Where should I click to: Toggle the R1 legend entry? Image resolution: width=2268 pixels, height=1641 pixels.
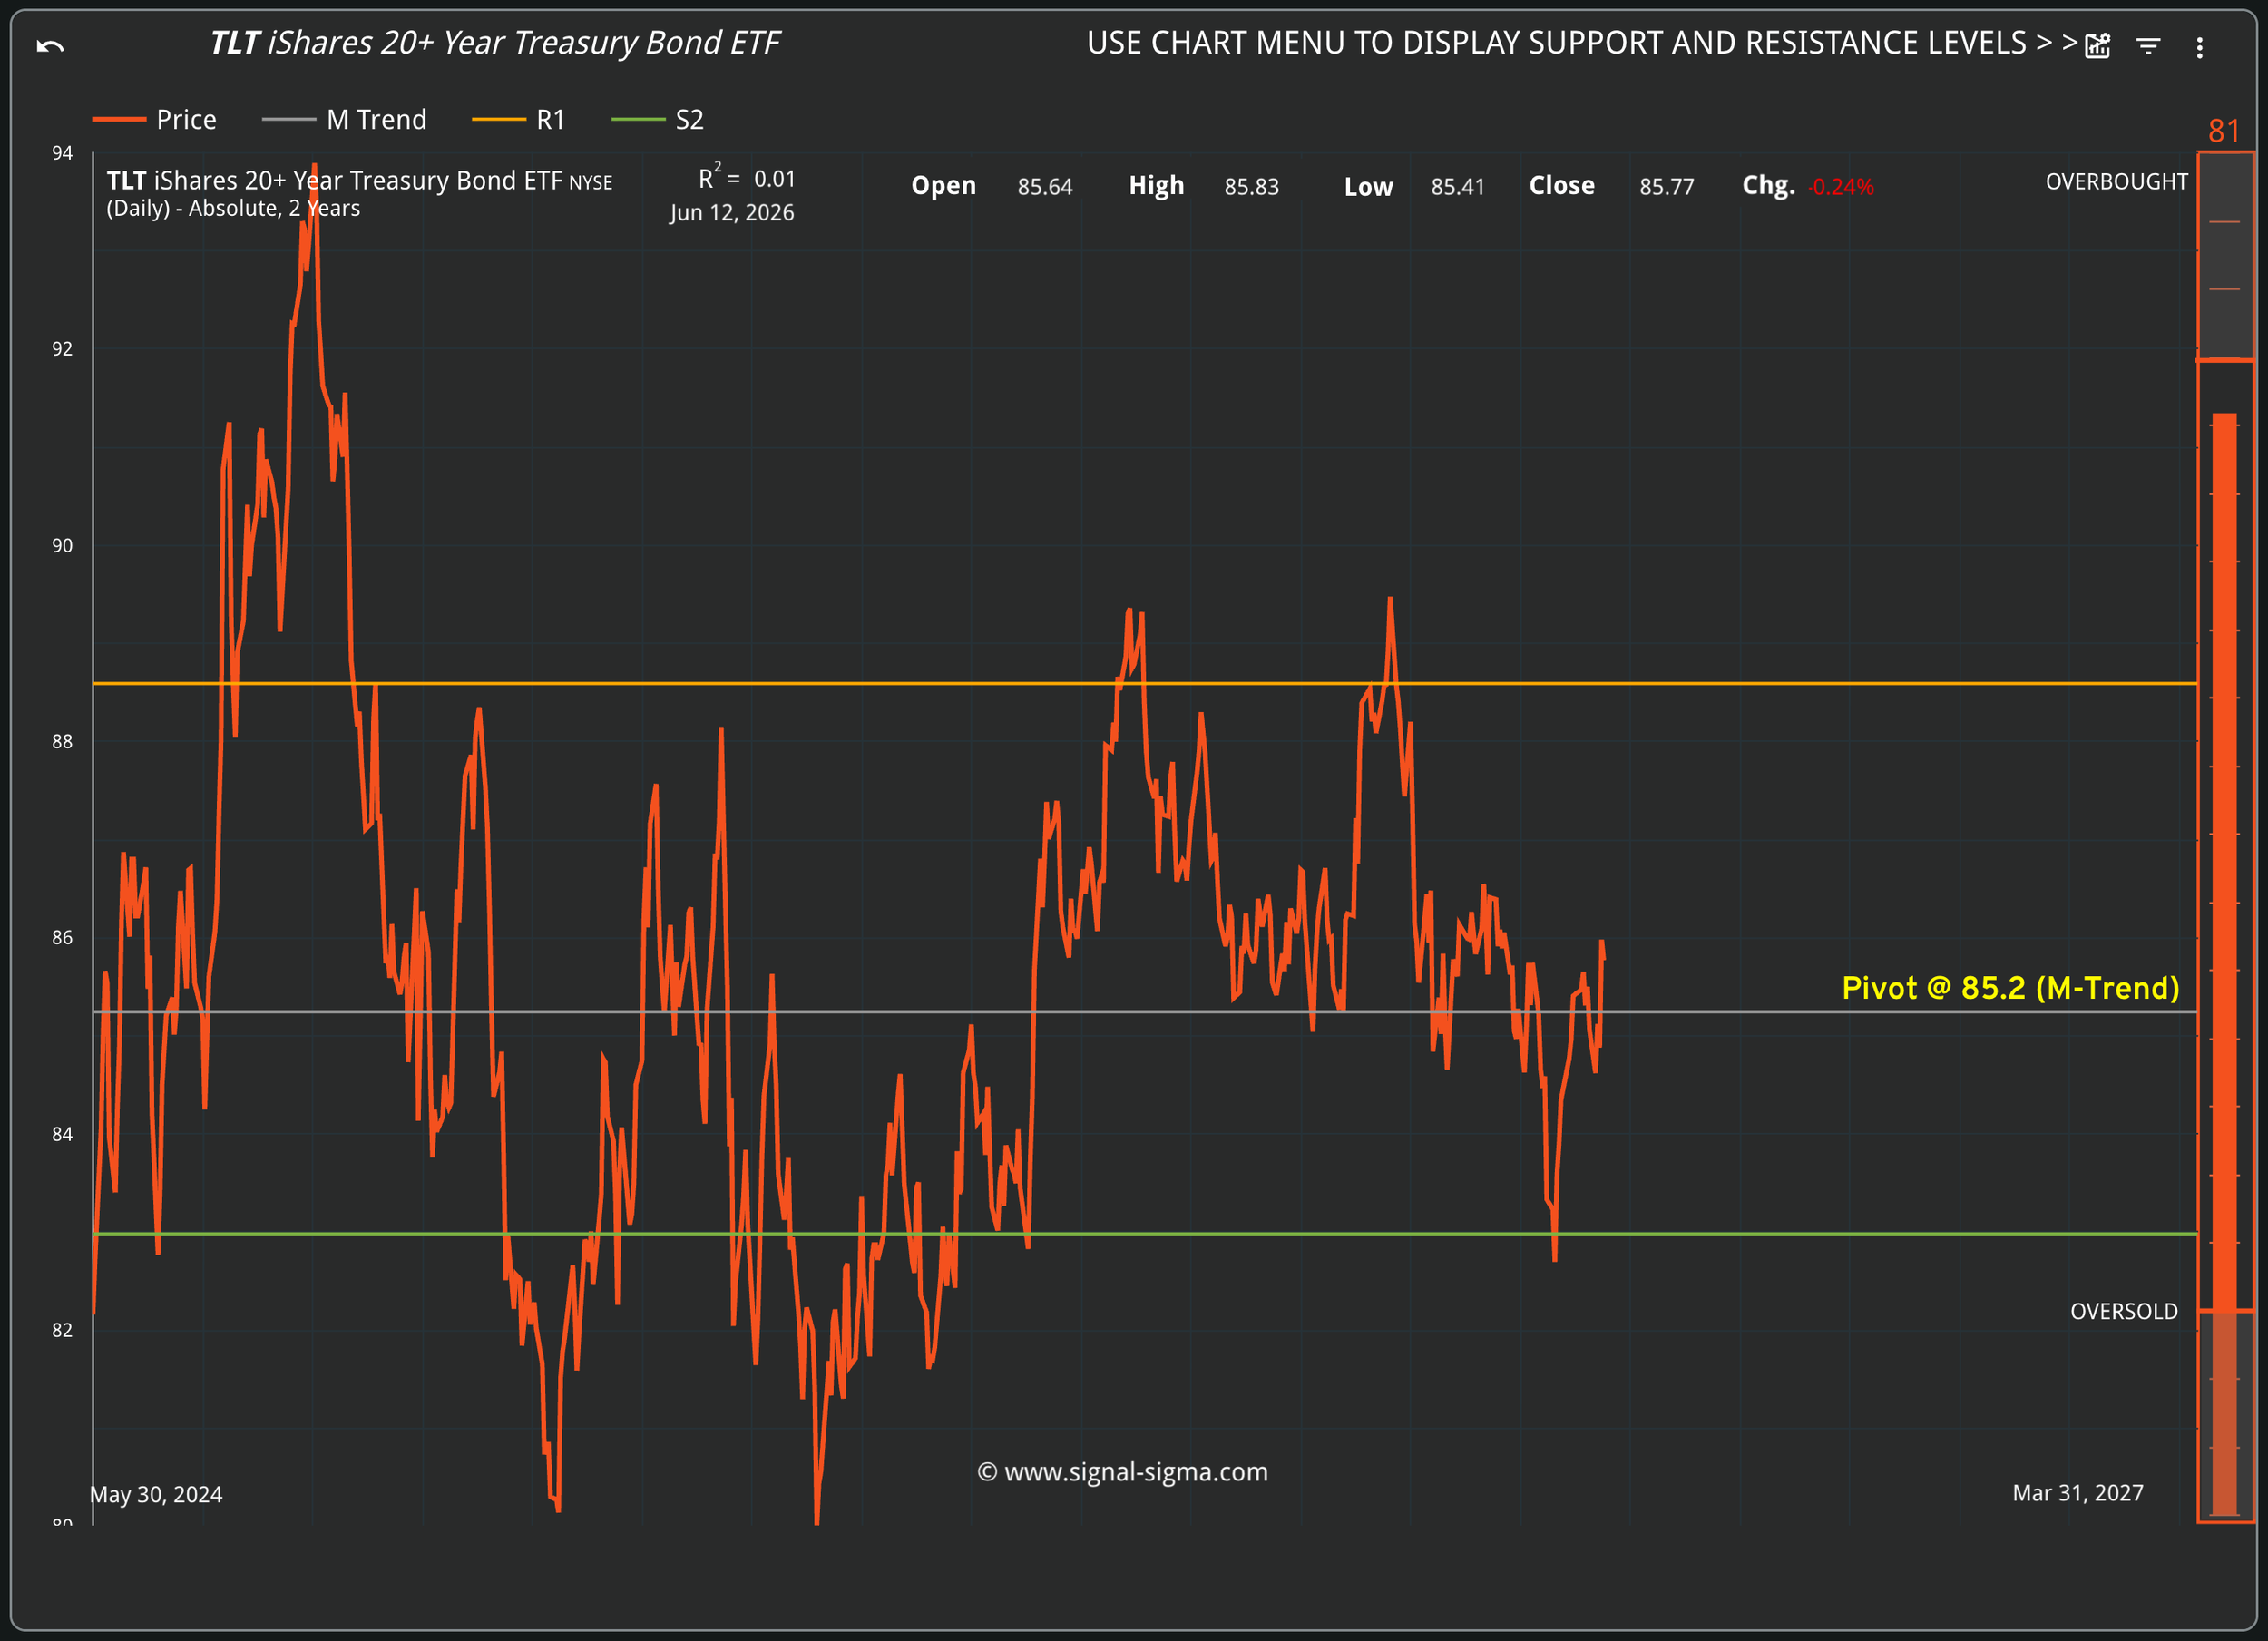[x=518, y=120]
